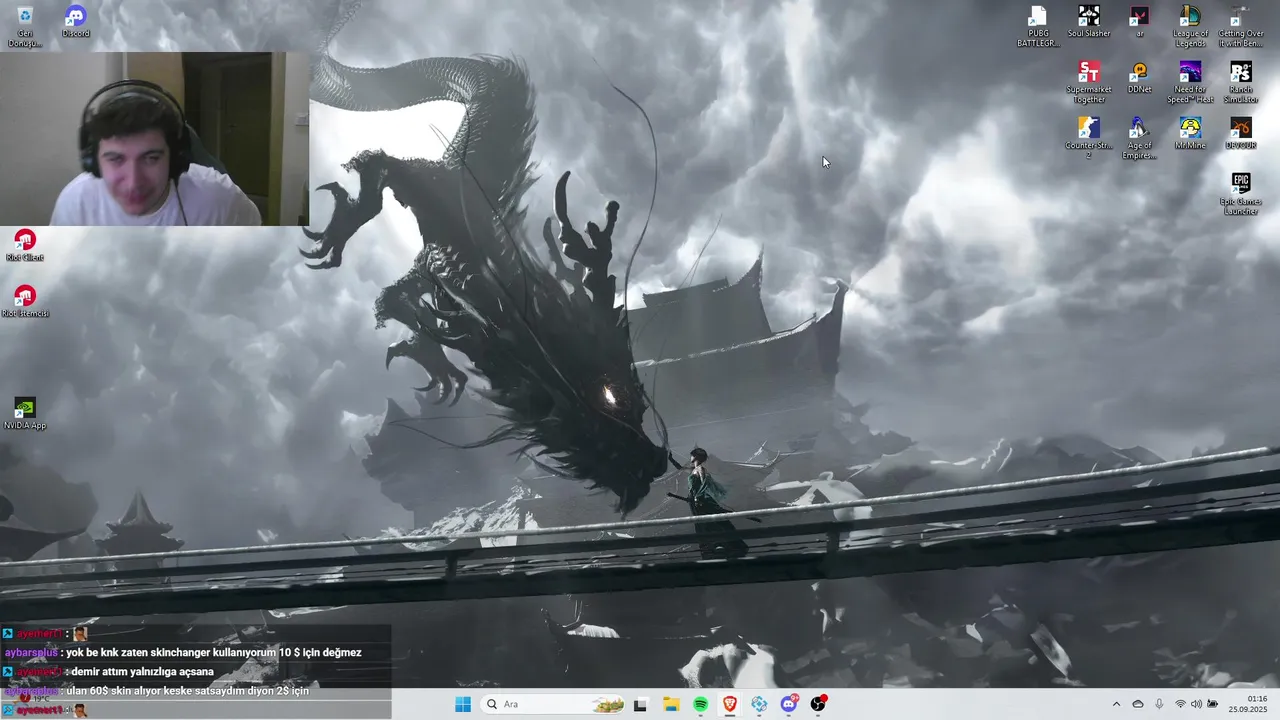Open File Explorer from the taskbar

tap(671, 704)
